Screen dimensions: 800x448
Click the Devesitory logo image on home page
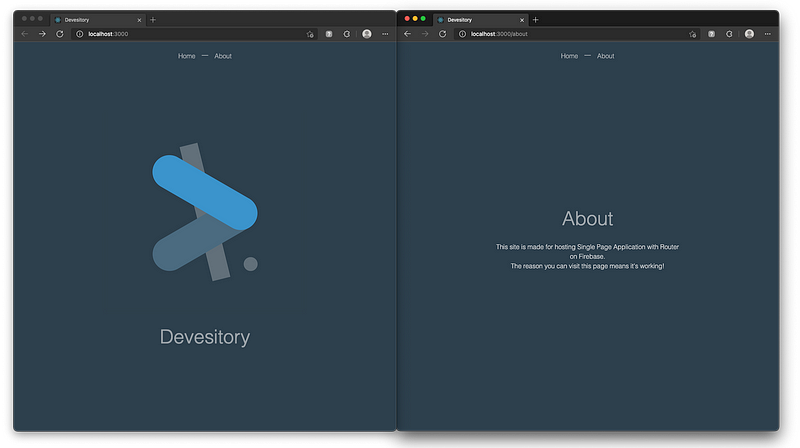point(205,212)
